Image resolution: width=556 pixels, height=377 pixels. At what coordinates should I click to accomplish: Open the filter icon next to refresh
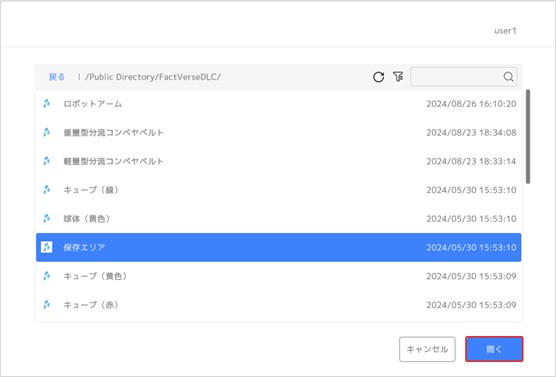[398, 77]
